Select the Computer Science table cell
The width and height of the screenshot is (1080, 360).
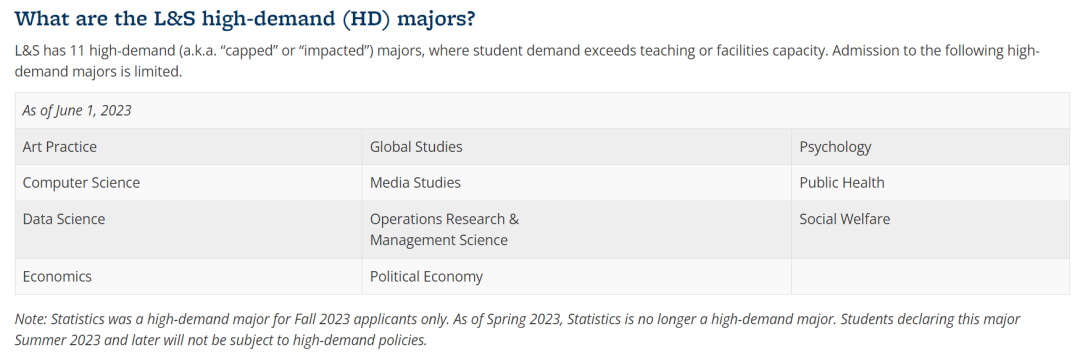[189, 182]
